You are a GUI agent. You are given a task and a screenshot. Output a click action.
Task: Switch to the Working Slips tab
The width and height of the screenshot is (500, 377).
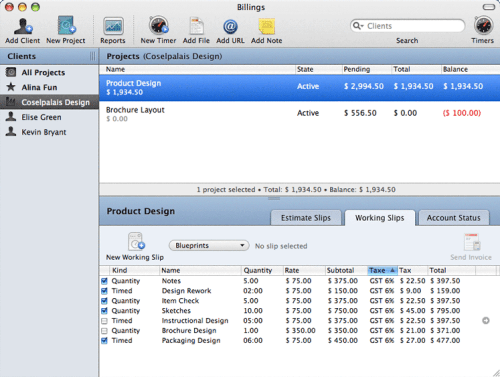380,218
